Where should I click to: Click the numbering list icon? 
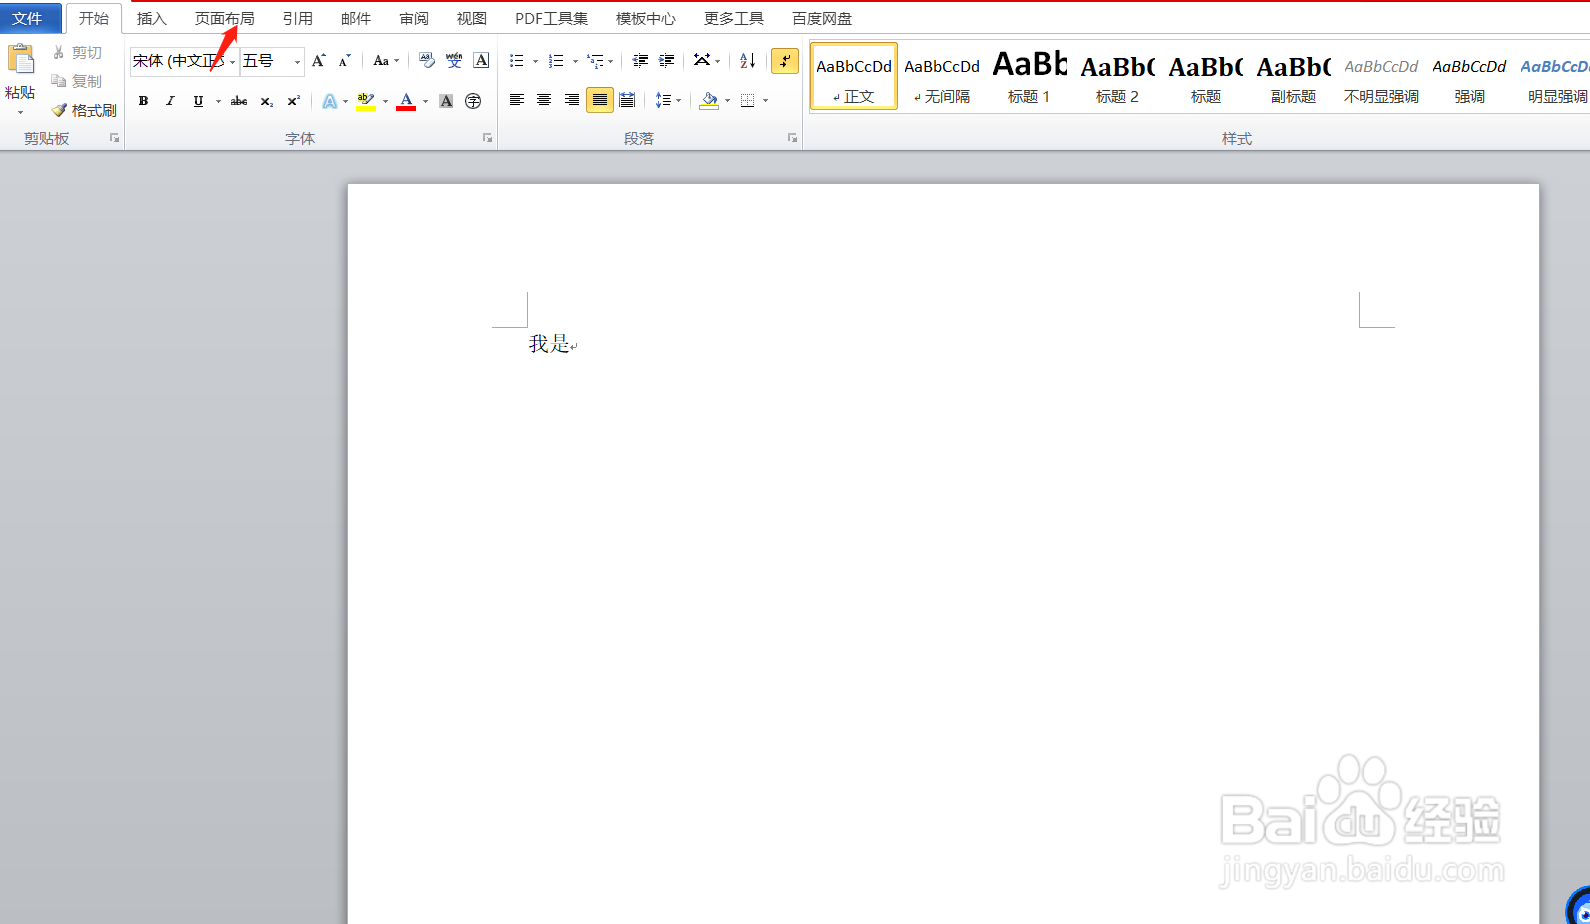(556, 61)
